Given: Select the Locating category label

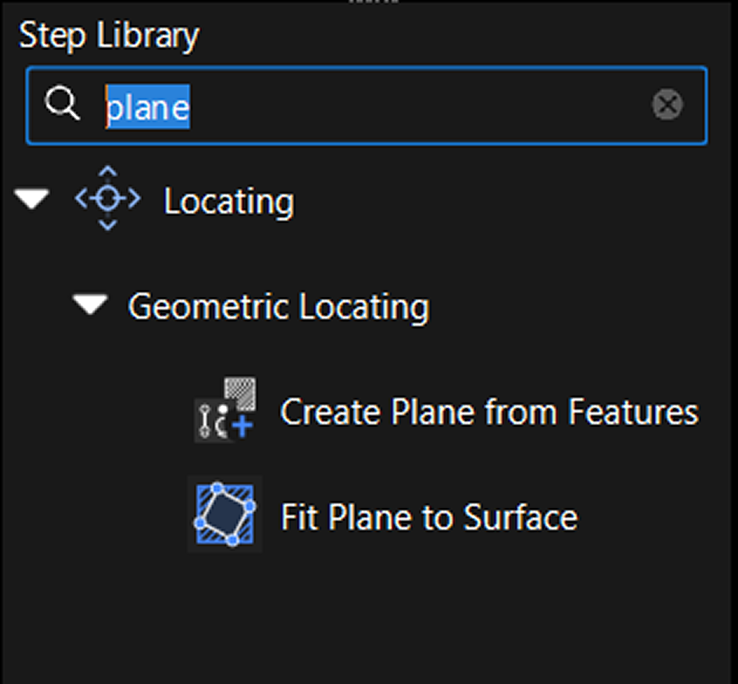Looking at the screenshot, I should pyautogui.click(x=228, y=201).
